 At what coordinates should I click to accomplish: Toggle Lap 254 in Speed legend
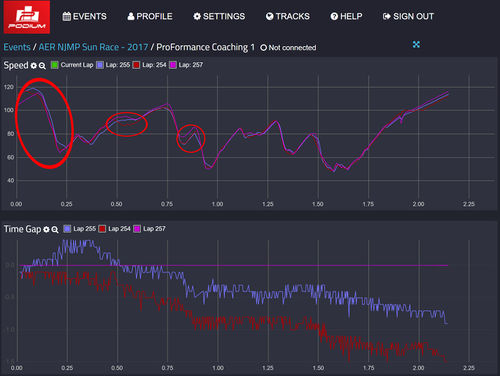(150, 65)
